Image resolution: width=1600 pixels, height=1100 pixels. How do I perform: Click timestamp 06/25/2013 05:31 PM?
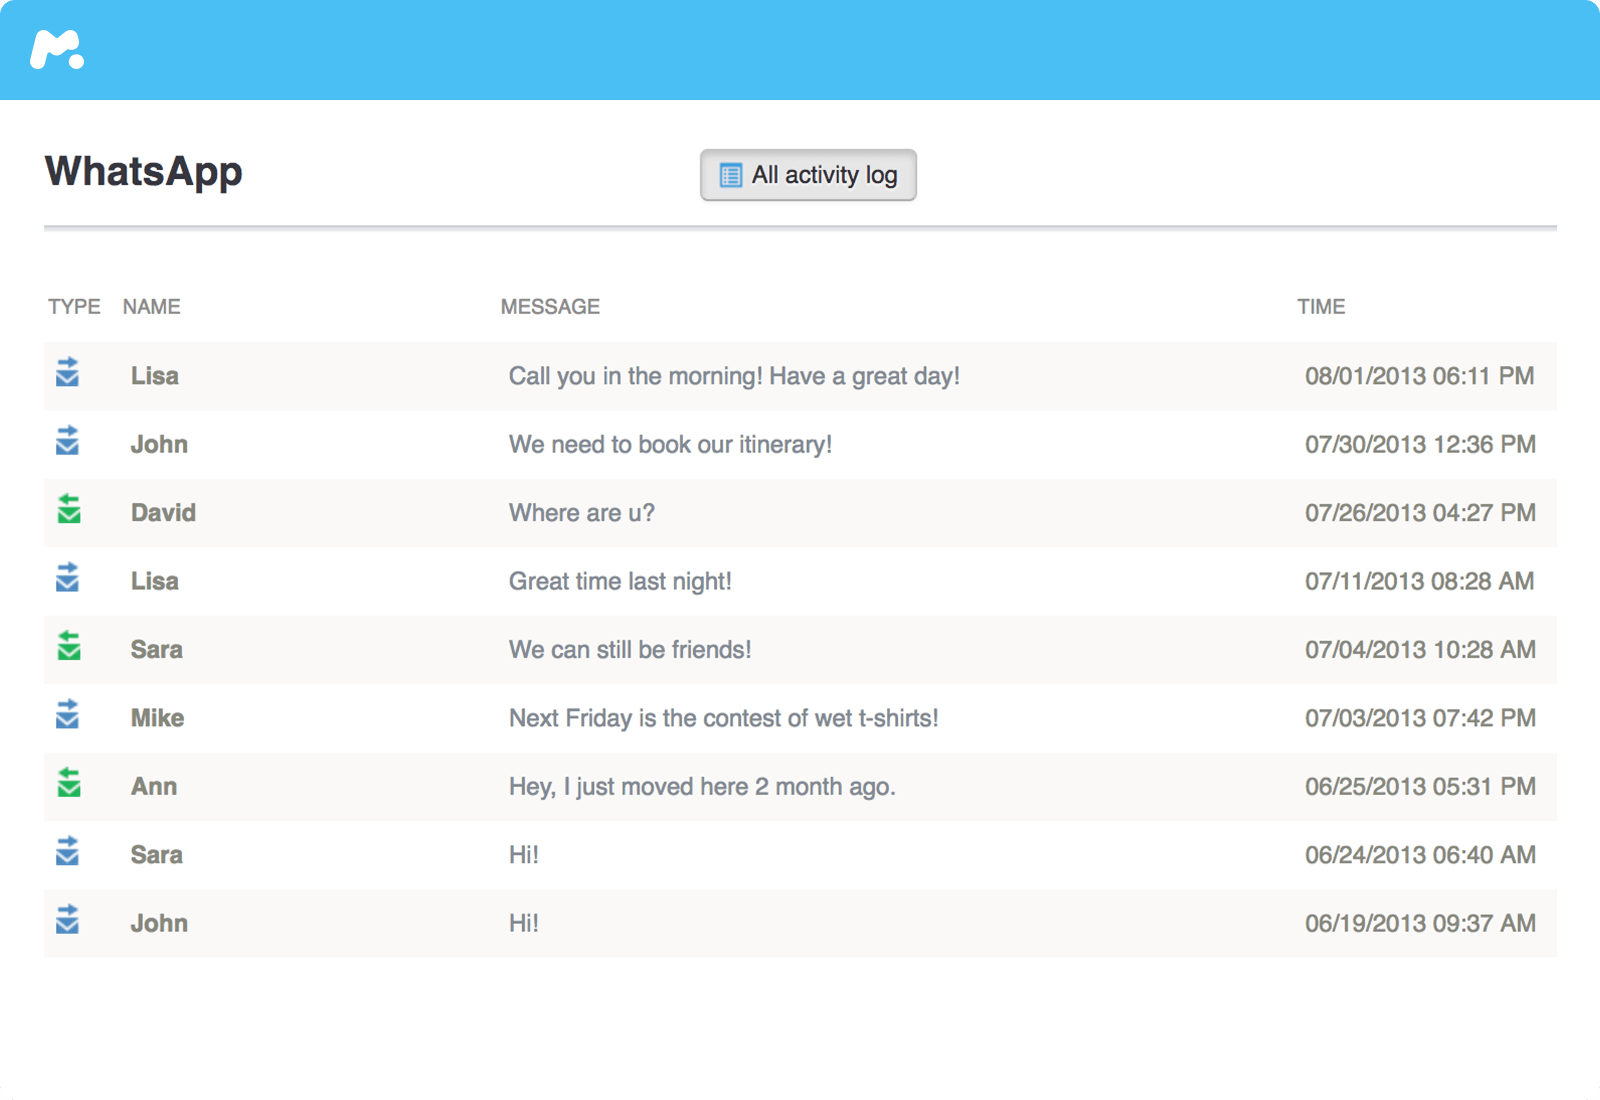1420,787
